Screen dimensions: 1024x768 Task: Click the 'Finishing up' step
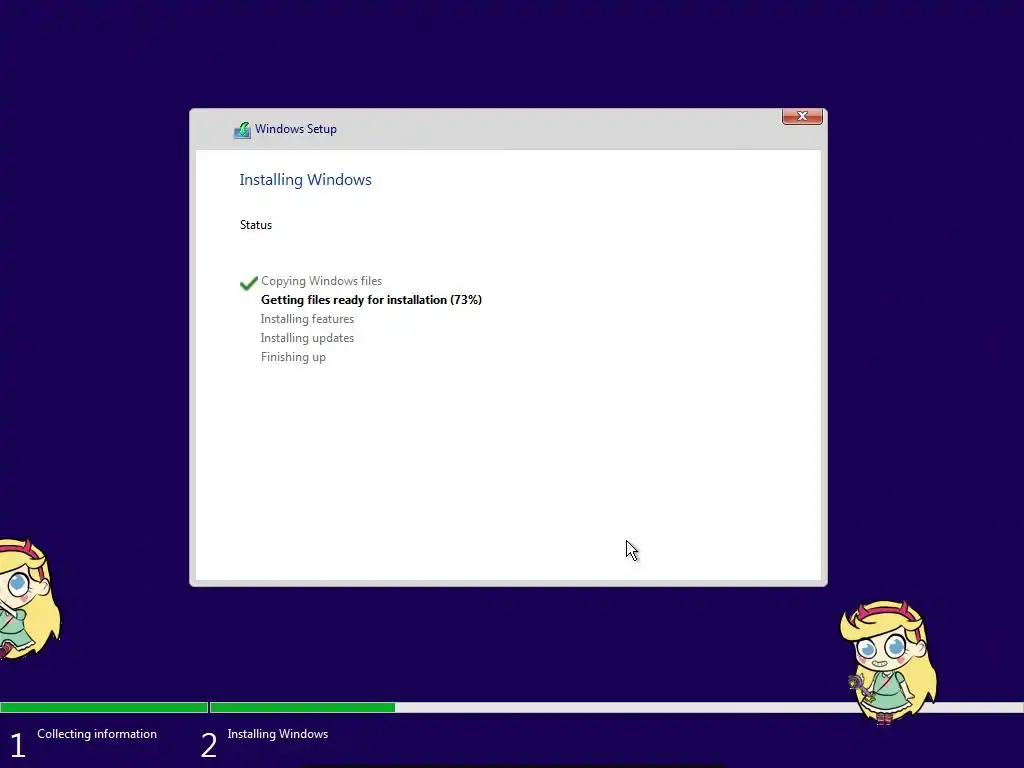point(293,357)
